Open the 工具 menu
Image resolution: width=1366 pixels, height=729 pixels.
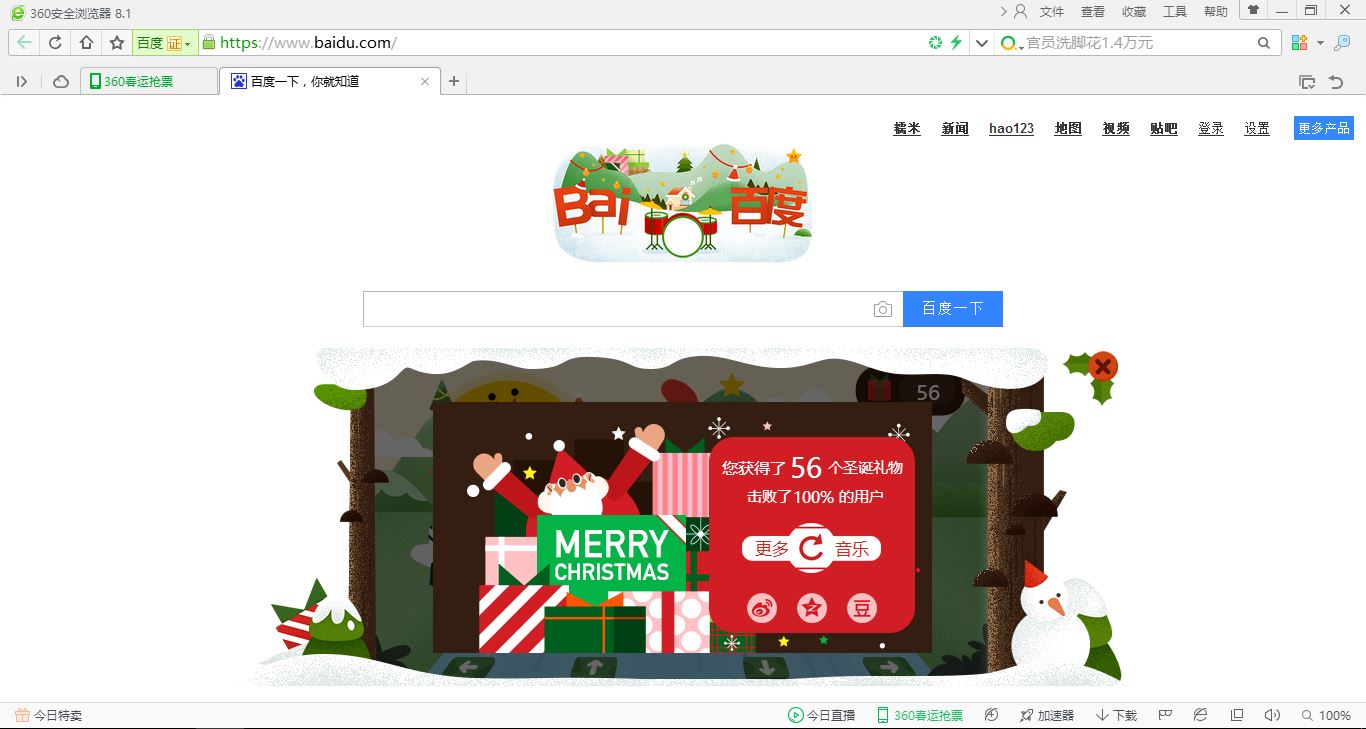(1175, 12)
